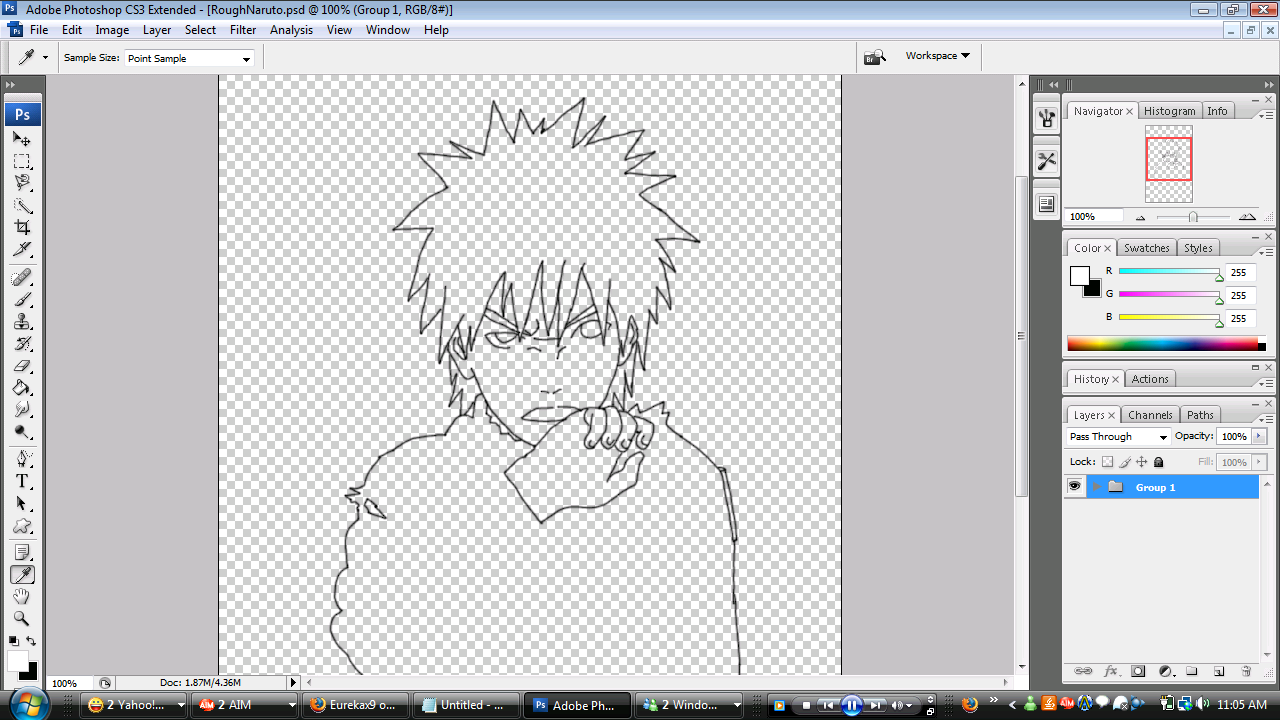The height and width of the screenshot is (720, 1280).
Task: Toggle visibility of Group 1 layer
Action: [1075, 487]
